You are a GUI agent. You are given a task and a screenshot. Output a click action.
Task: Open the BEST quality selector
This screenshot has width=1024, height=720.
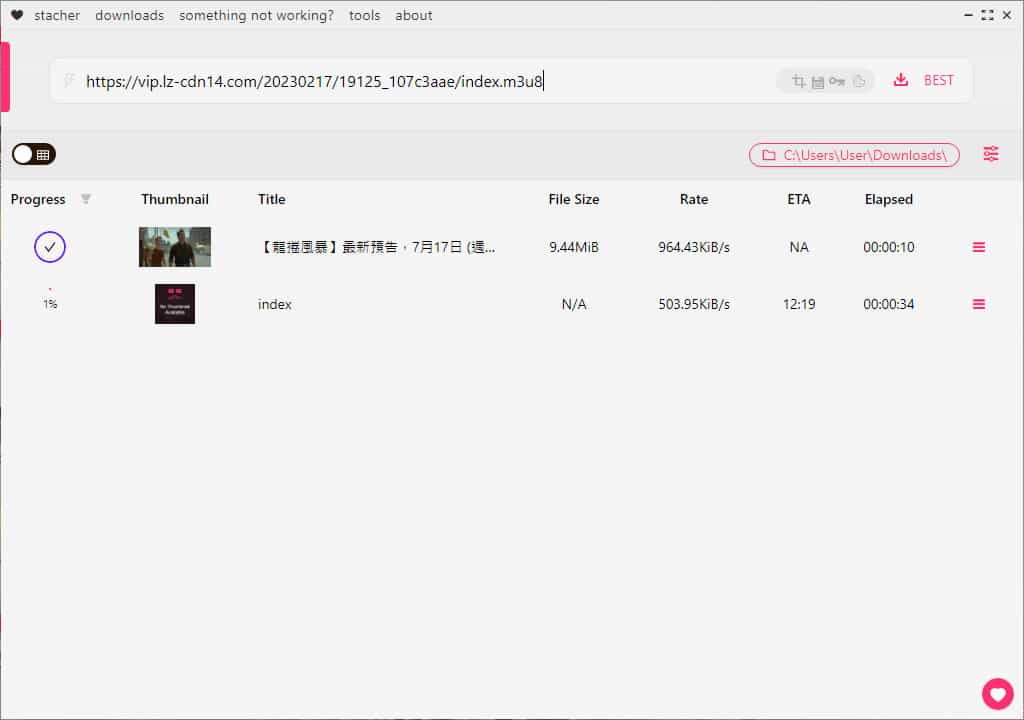(x=938, y=80)
